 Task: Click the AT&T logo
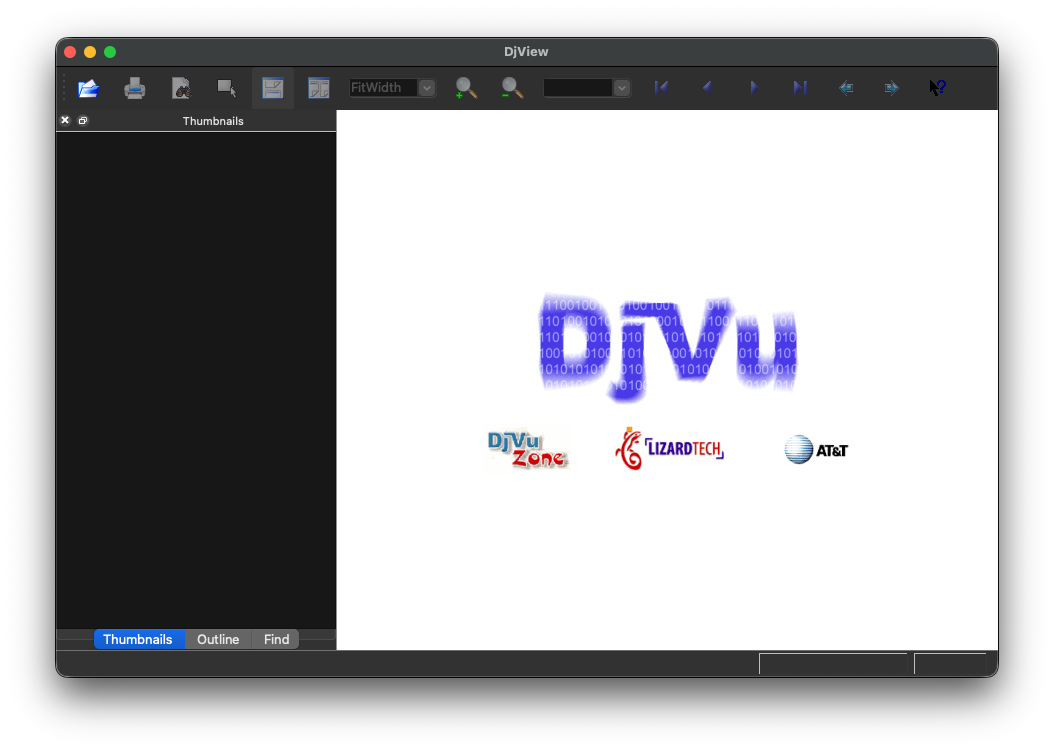[816, 450]
